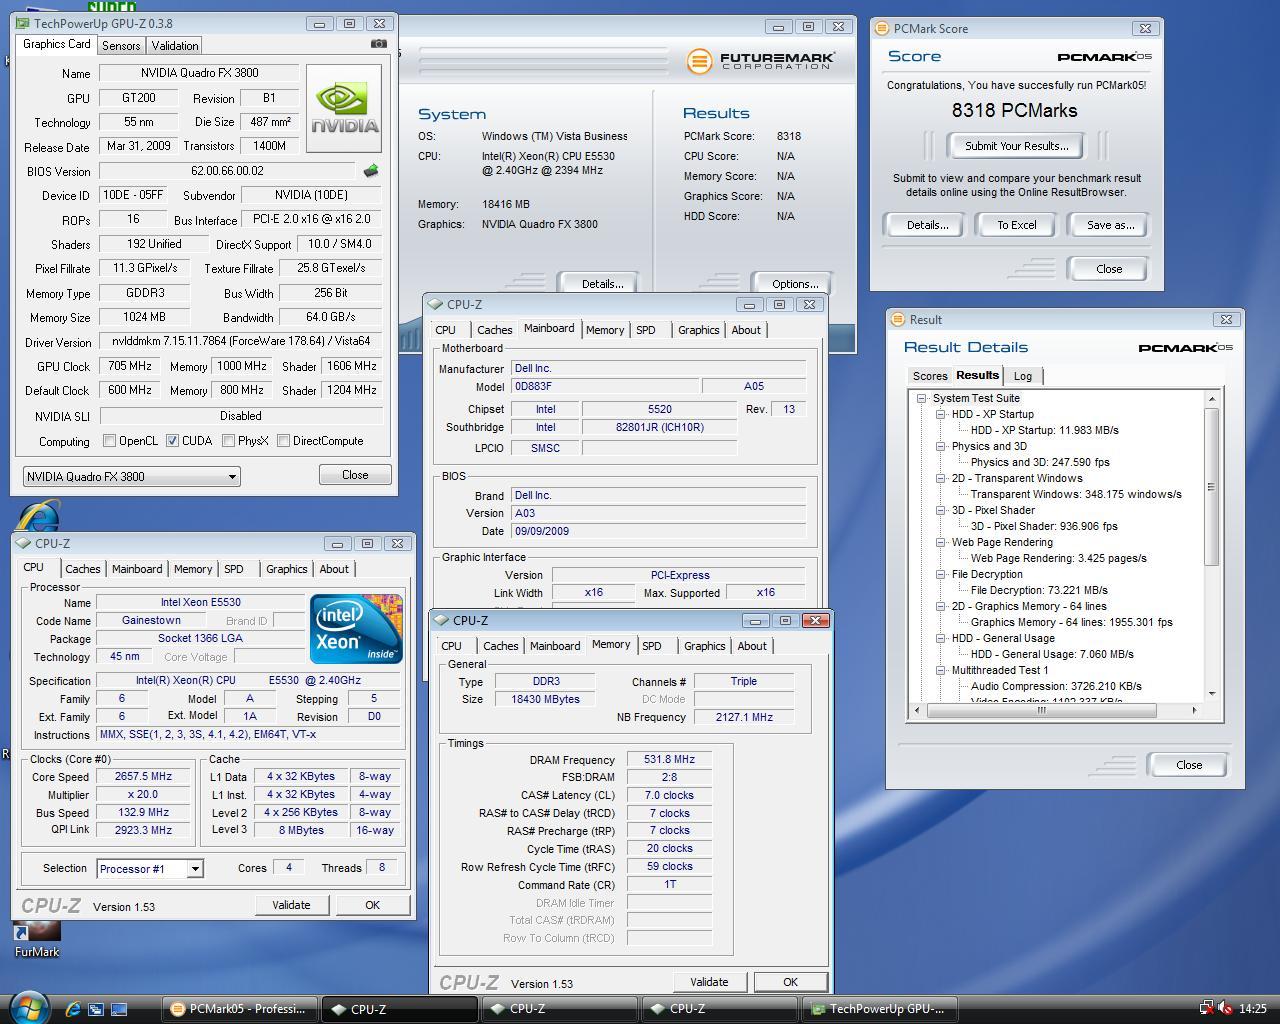Viewport: 1280px width, 1024px height.
Task: Switch to PCMark05 taskbar button
Action: 239,1009
